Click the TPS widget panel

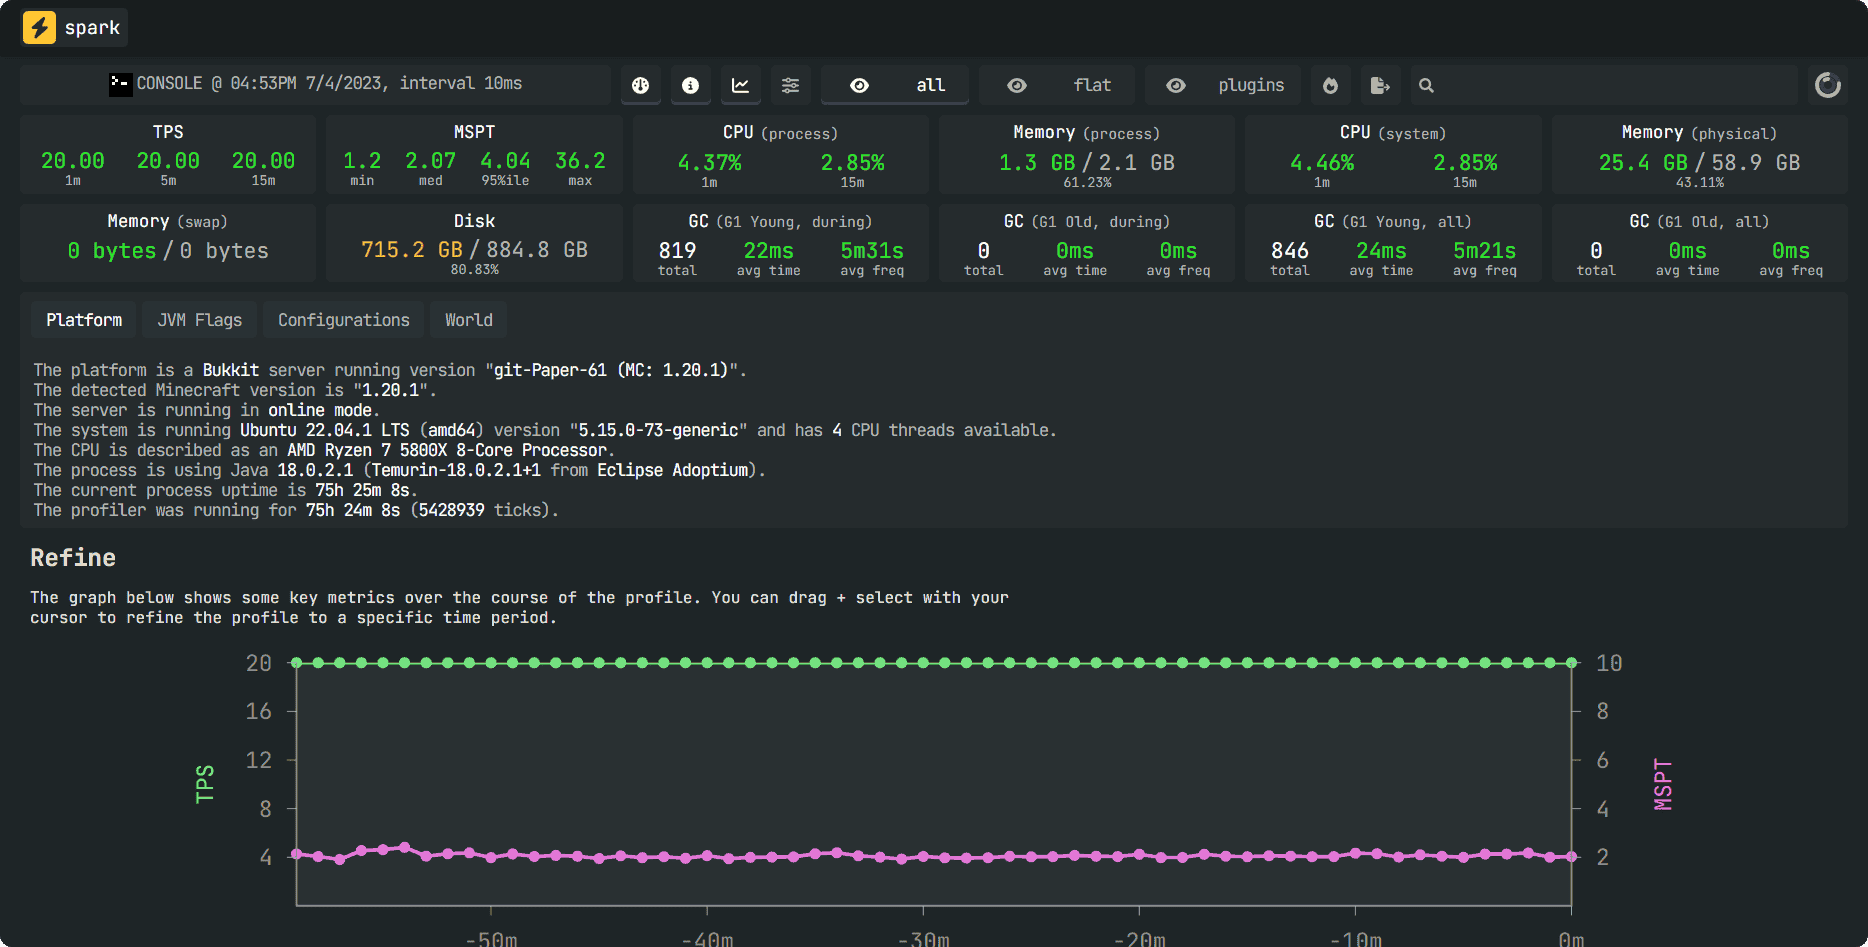168,155
